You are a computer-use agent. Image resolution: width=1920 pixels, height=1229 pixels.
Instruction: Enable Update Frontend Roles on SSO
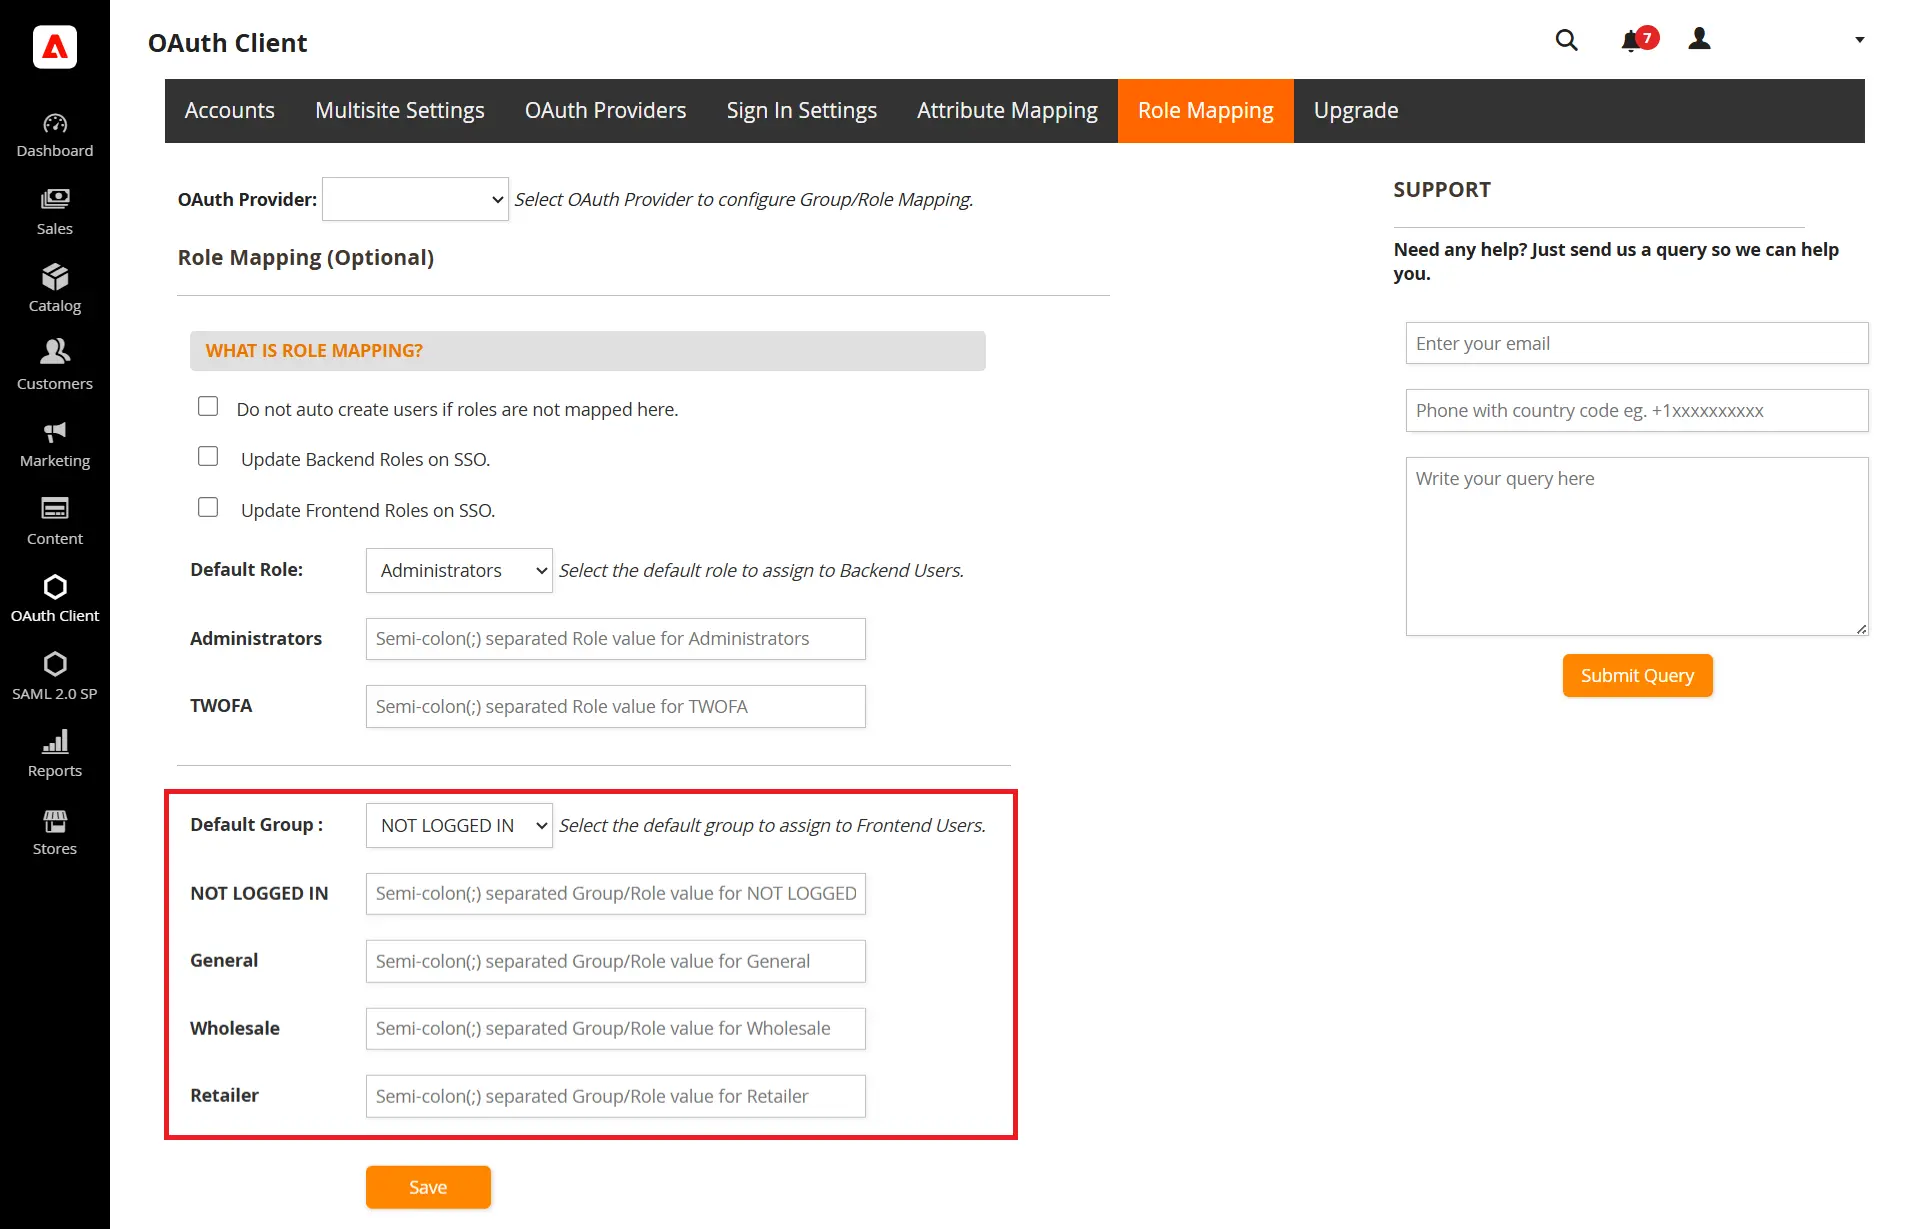click(x=208, y=507)
